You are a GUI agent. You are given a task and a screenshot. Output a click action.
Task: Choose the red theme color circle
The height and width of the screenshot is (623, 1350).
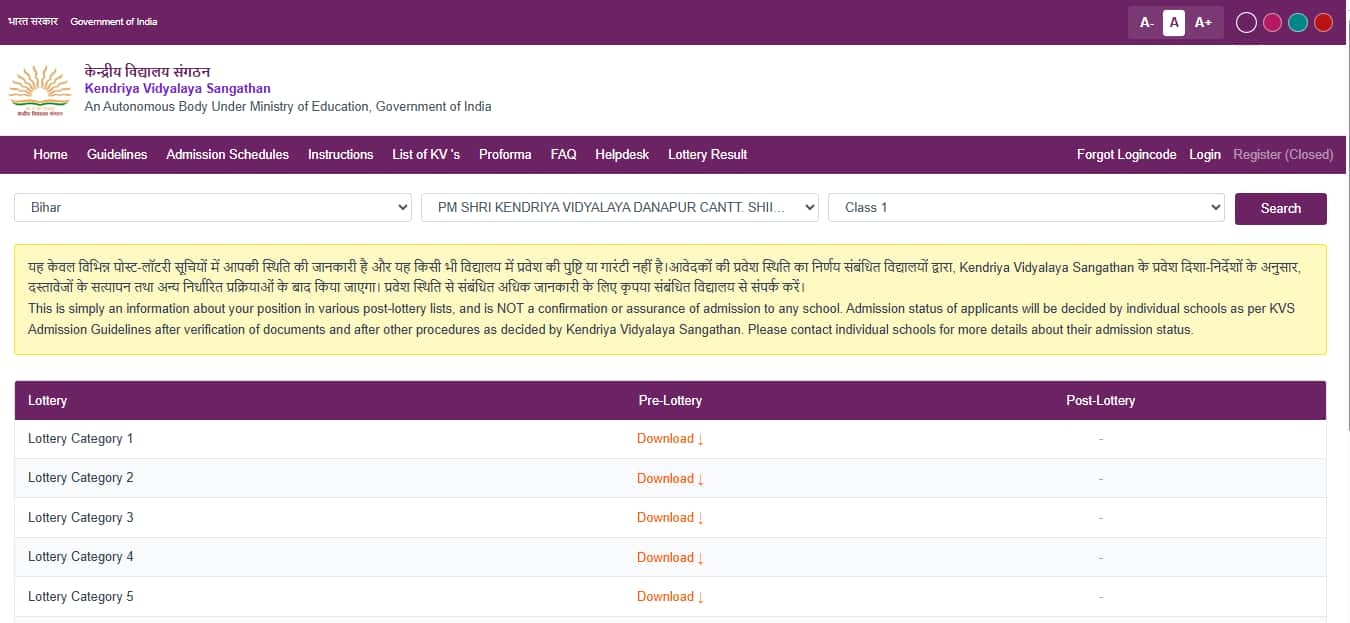(1323, 22)
